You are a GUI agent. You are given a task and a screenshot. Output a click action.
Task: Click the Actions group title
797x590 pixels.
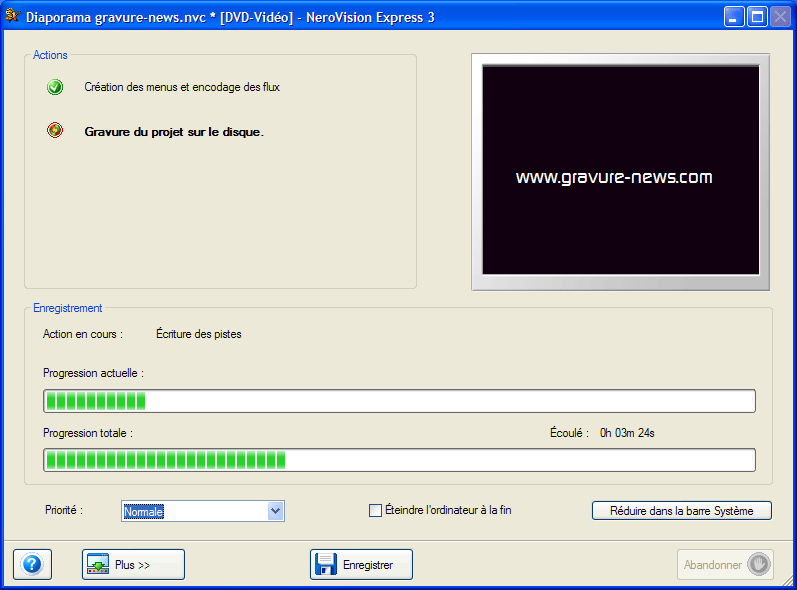(x=50, y=55)
